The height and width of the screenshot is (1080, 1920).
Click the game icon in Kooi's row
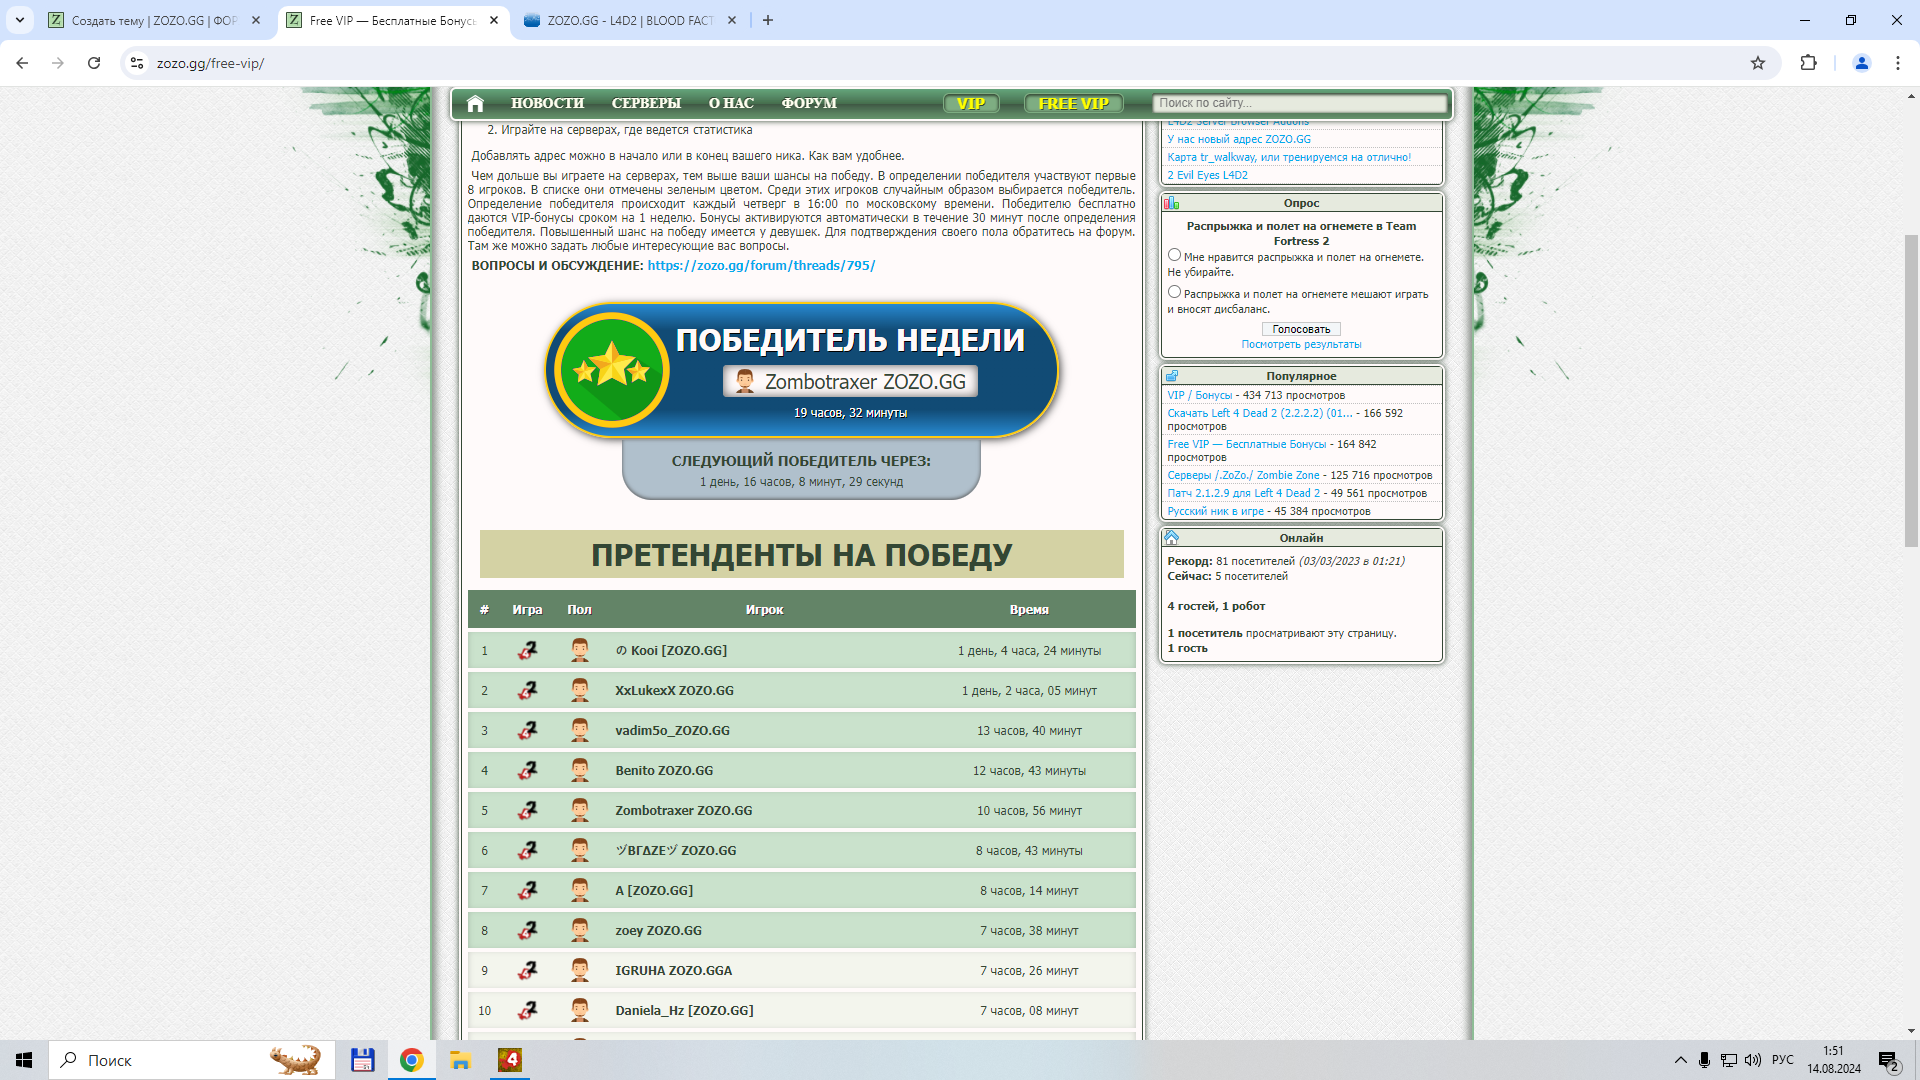coord(527,651)
